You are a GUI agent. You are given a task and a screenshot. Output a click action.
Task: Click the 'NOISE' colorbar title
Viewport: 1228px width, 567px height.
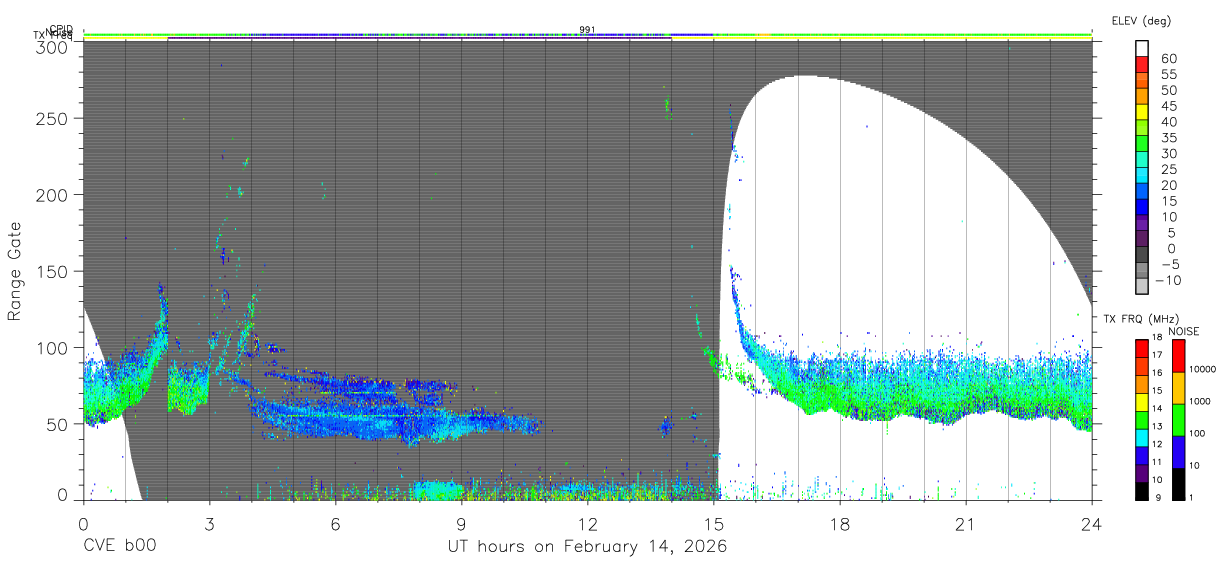pos(1183,331)
